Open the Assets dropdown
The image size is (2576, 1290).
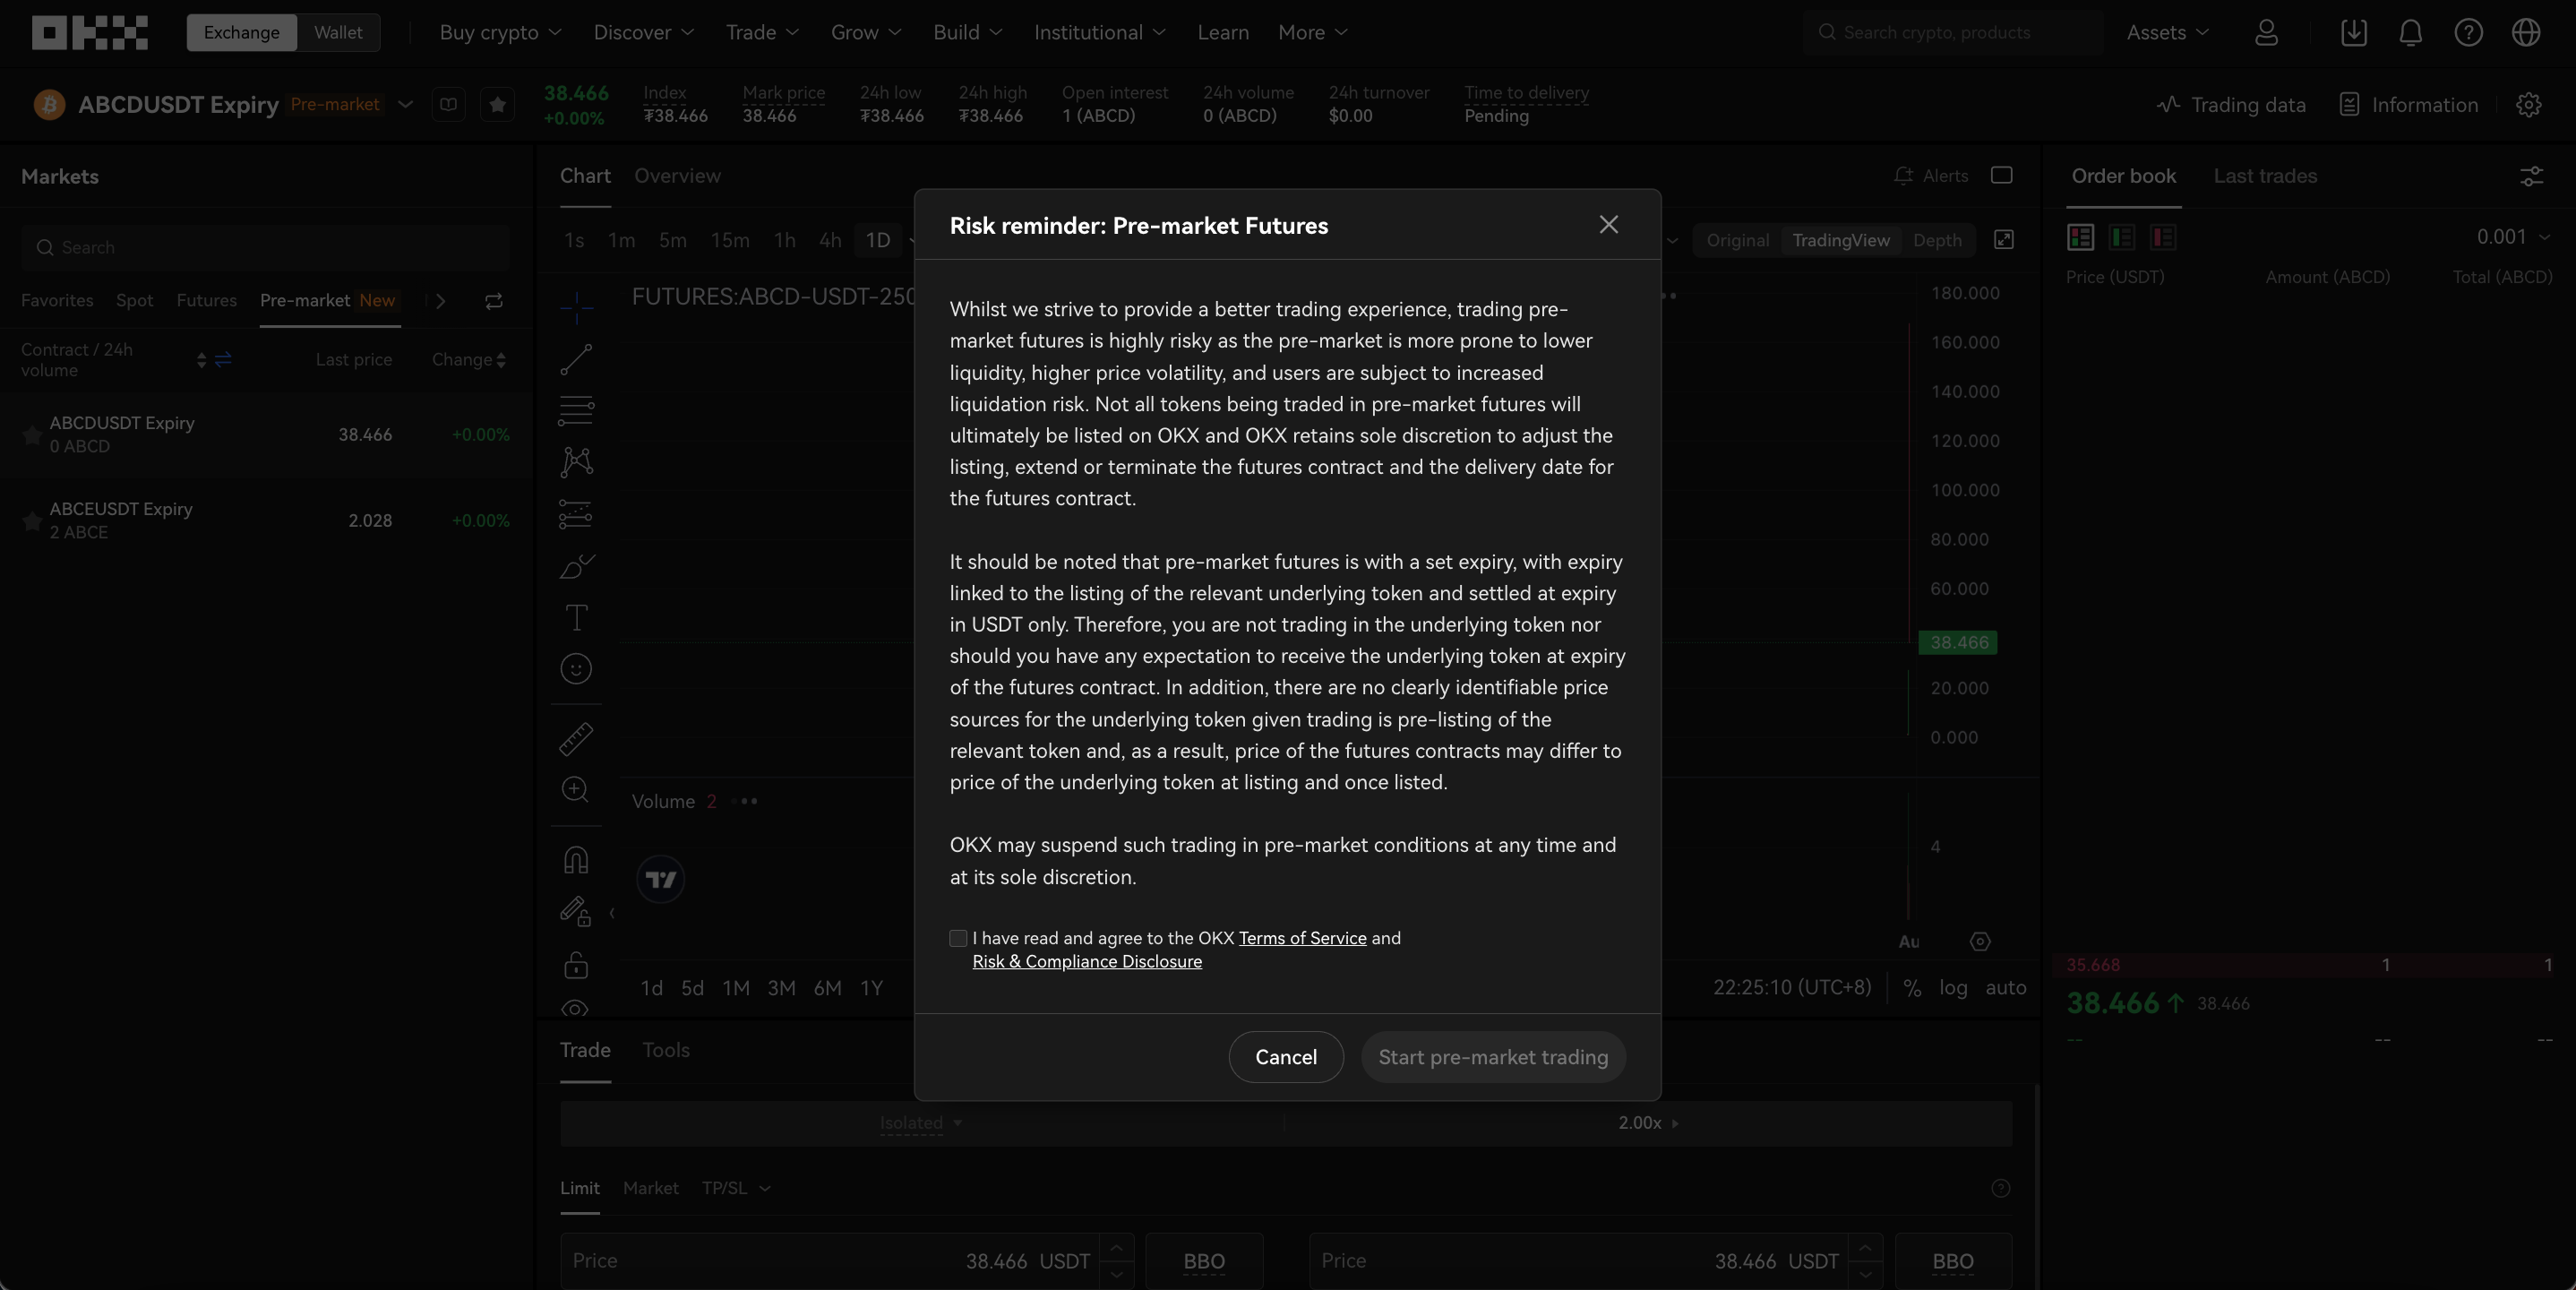2168,32
